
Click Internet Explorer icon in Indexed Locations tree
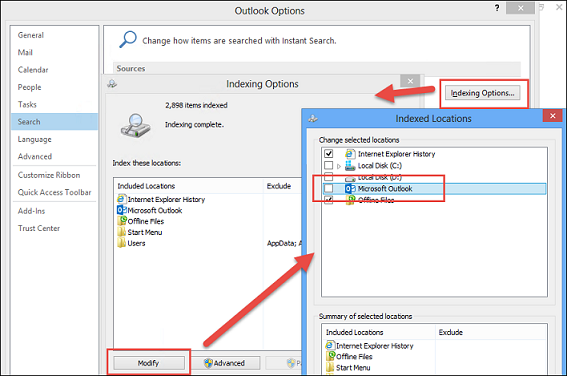pyautogui.click(x=350, y=154)
